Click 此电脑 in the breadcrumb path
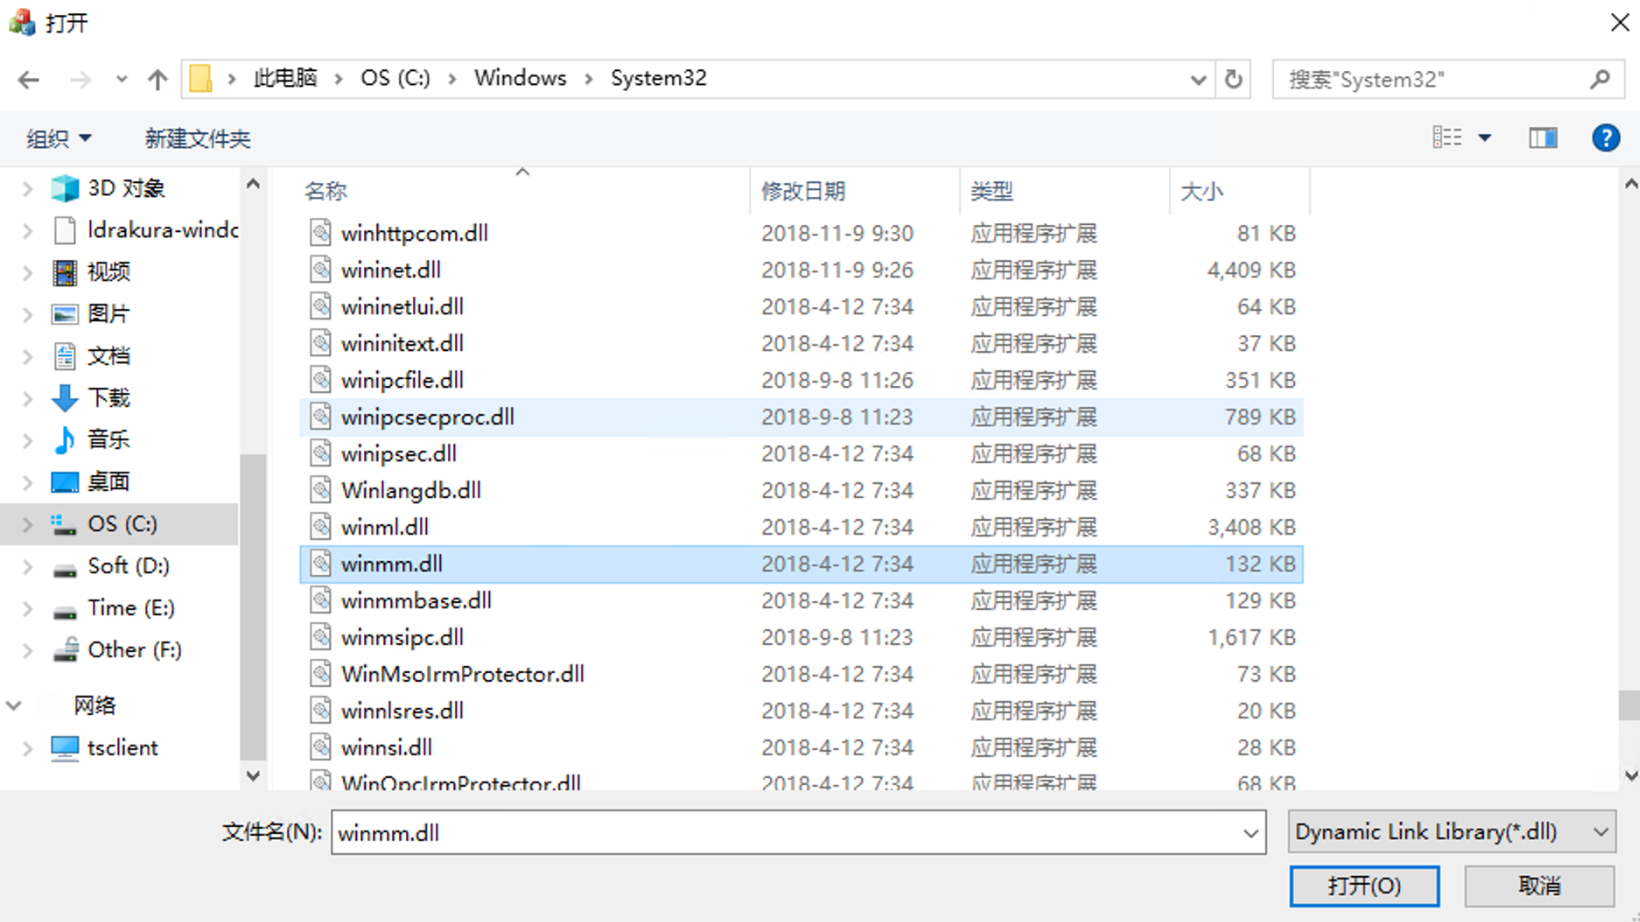The image size is (1640, 922). (x=285, y=78)
